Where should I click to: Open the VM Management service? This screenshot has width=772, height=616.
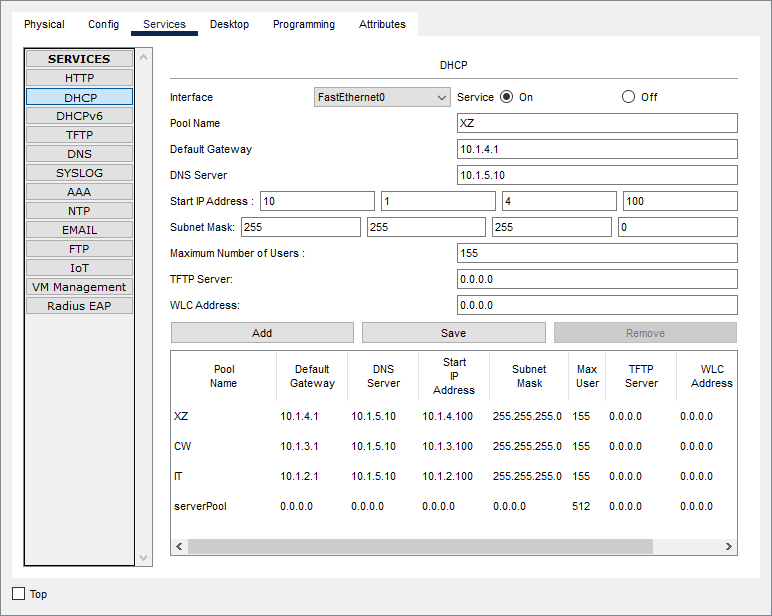pos(79,287)
